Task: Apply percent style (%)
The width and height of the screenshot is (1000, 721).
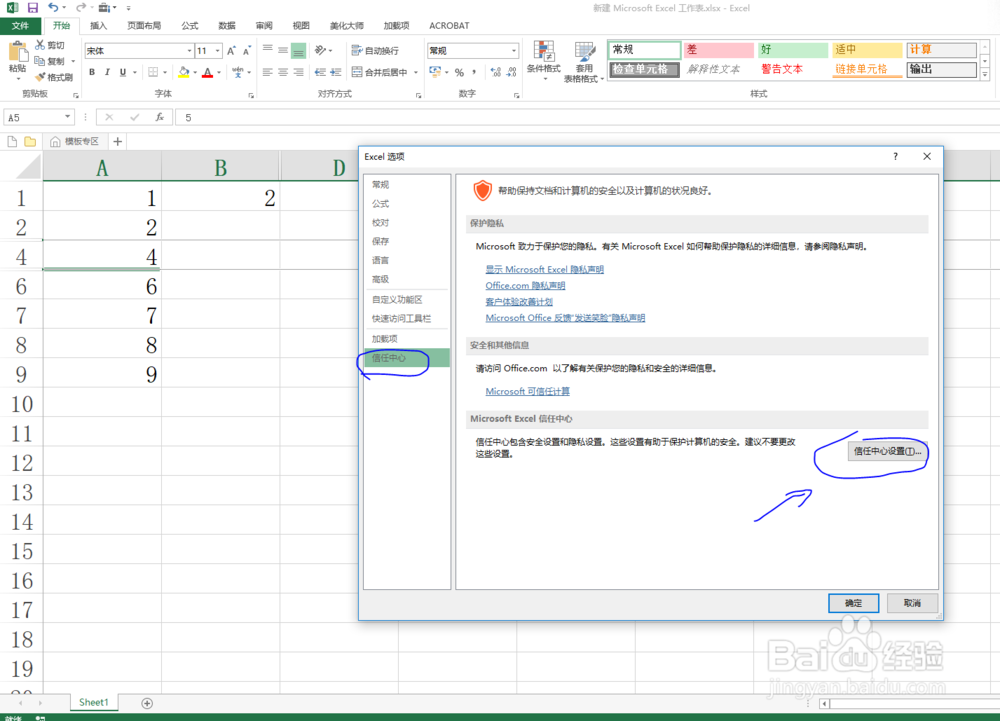Action: (459, 72)
